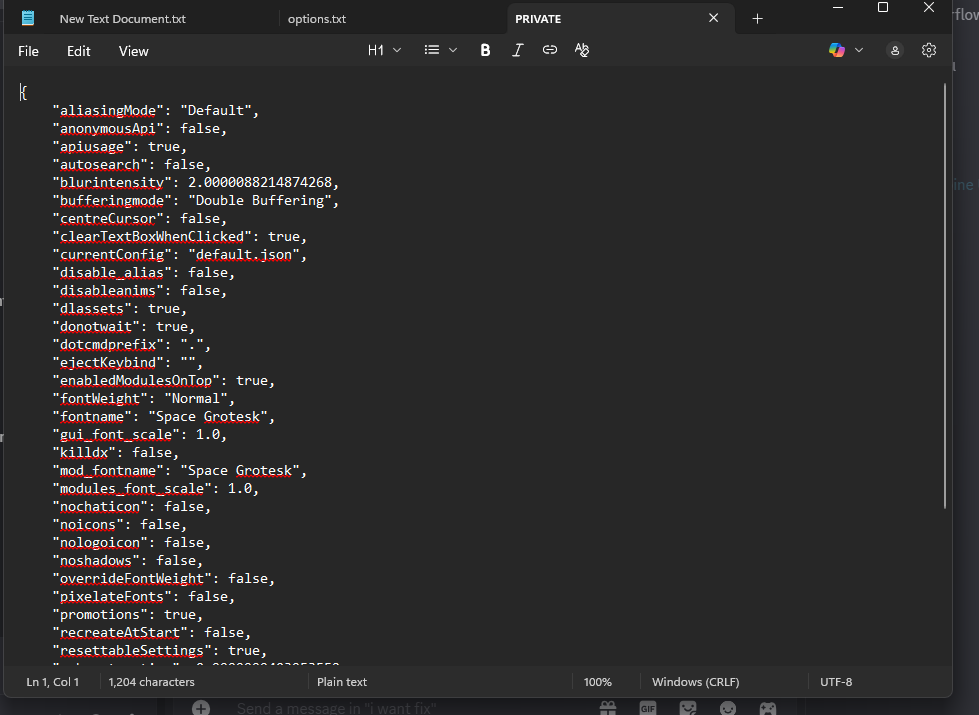The width and height of the screenshot is (979, 715).
Task: Open the Discord gift icon
Action: pyautogui.click(x=608, y=708)
